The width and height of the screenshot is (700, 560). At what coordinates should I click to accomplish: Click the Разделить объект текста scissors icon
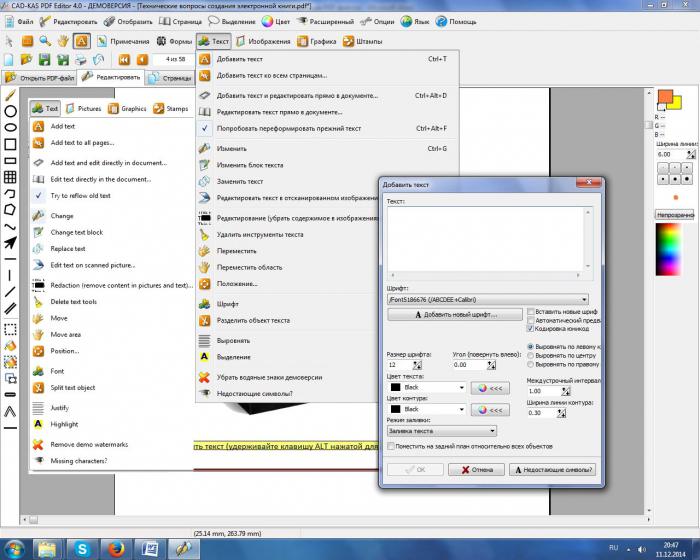[204, 320]
